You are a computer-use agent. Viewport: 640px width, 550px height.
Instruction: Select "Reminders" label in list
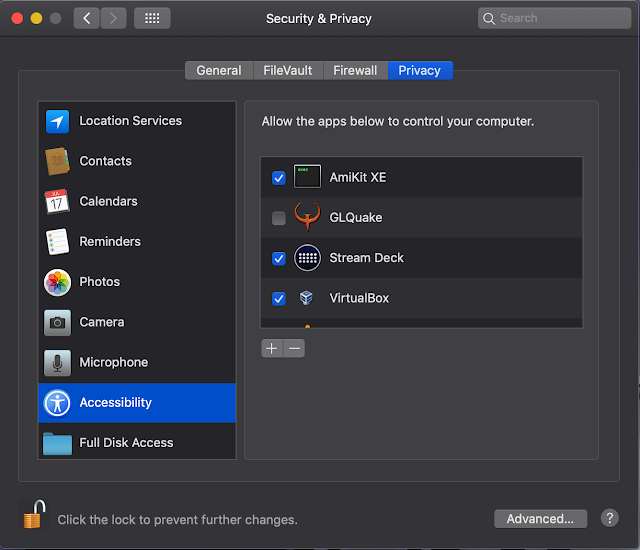coord(110,242)
